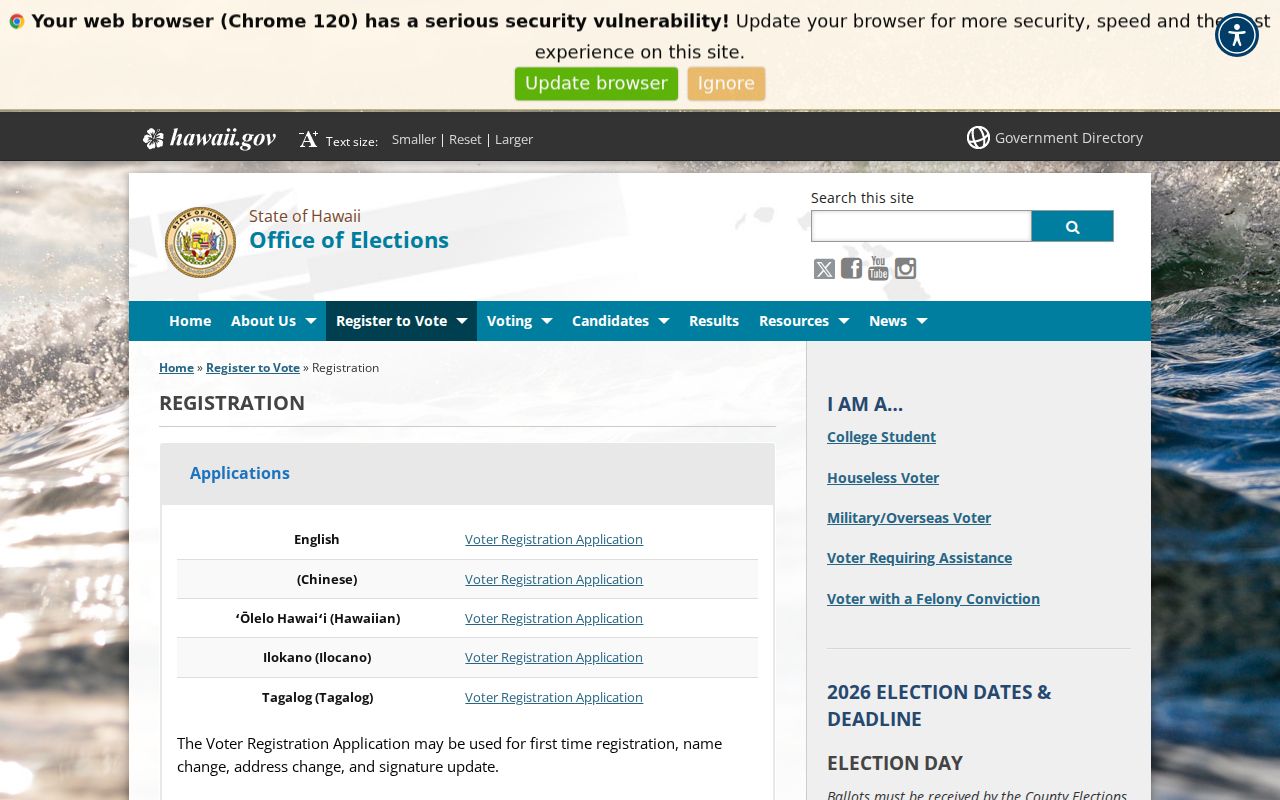Click the hawaii.gov logo

pyautogui.click(x=209, y=138)
